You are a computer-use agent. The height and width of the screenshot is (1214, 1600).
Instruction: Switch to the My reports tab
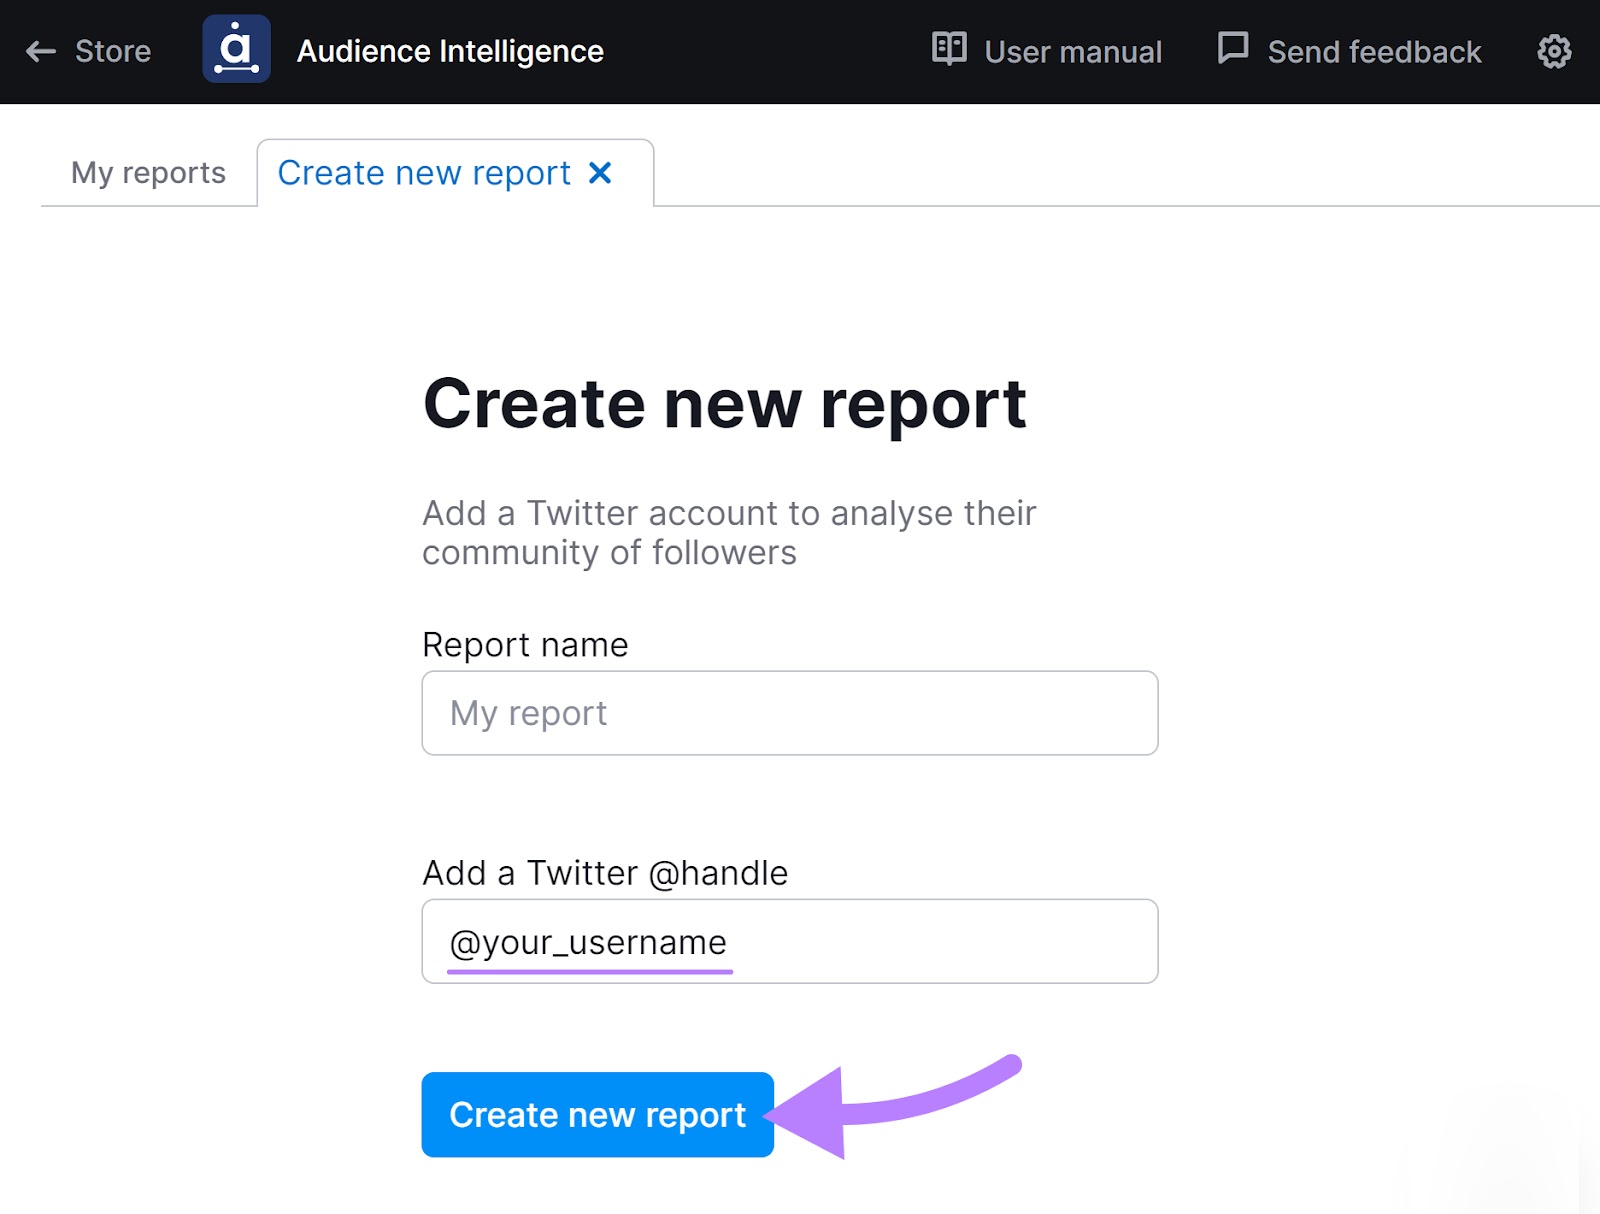click(x=146, y=173)
